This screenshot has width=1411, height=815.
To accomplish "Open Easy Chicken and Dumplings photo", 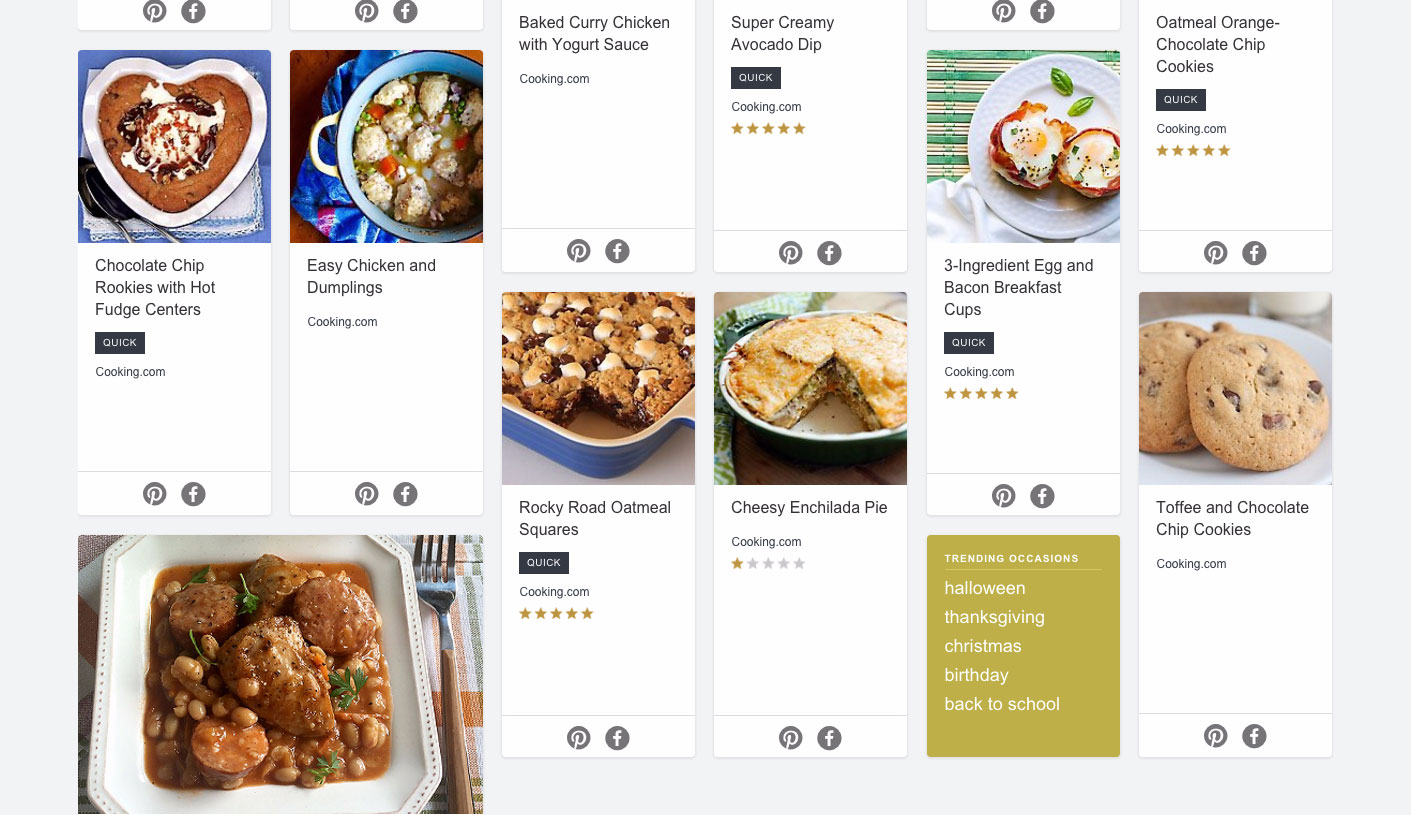I will 386,146.
